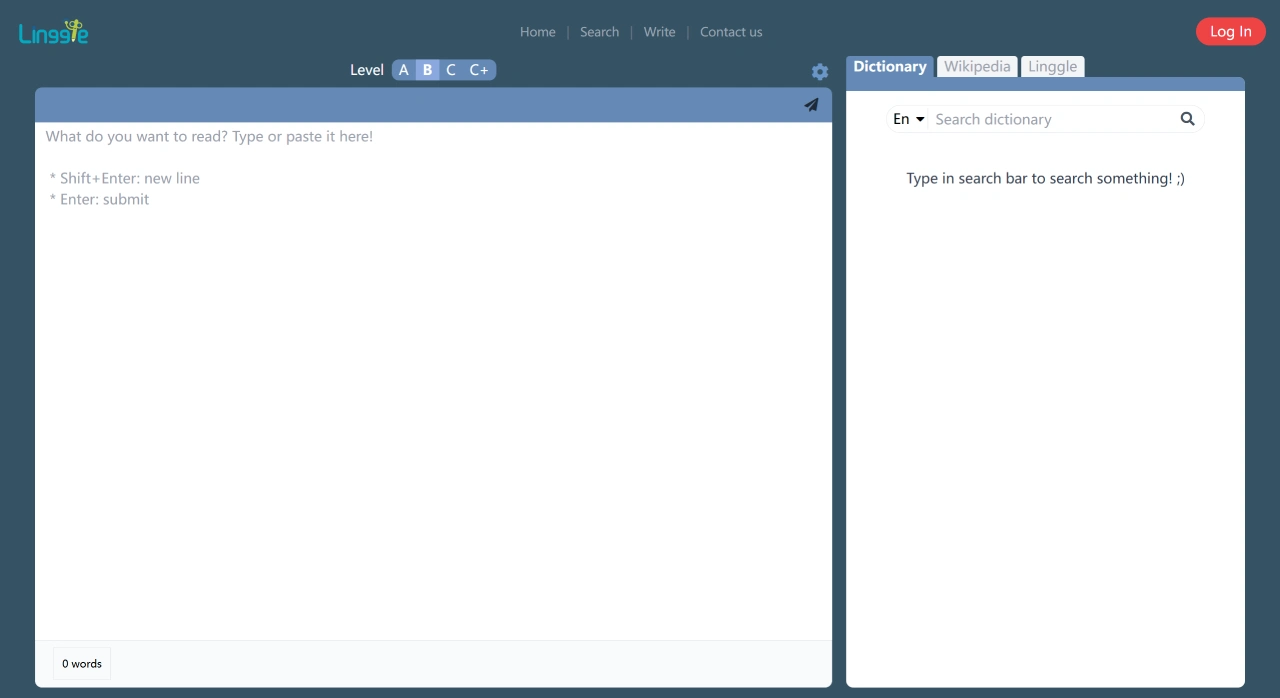Focus the Search dictionary input field

click(x=1050, y=119)
